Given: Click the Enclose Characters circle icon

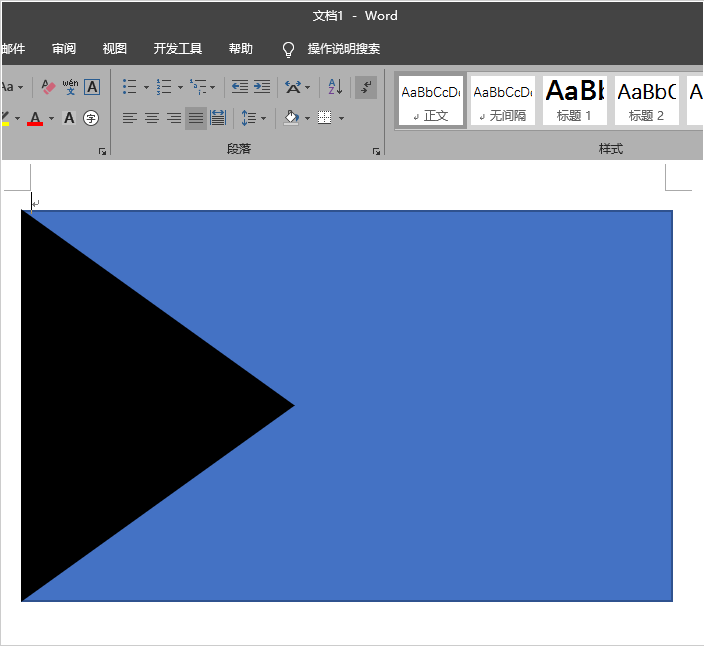Looking at the screenshot, I should (91, 118).
